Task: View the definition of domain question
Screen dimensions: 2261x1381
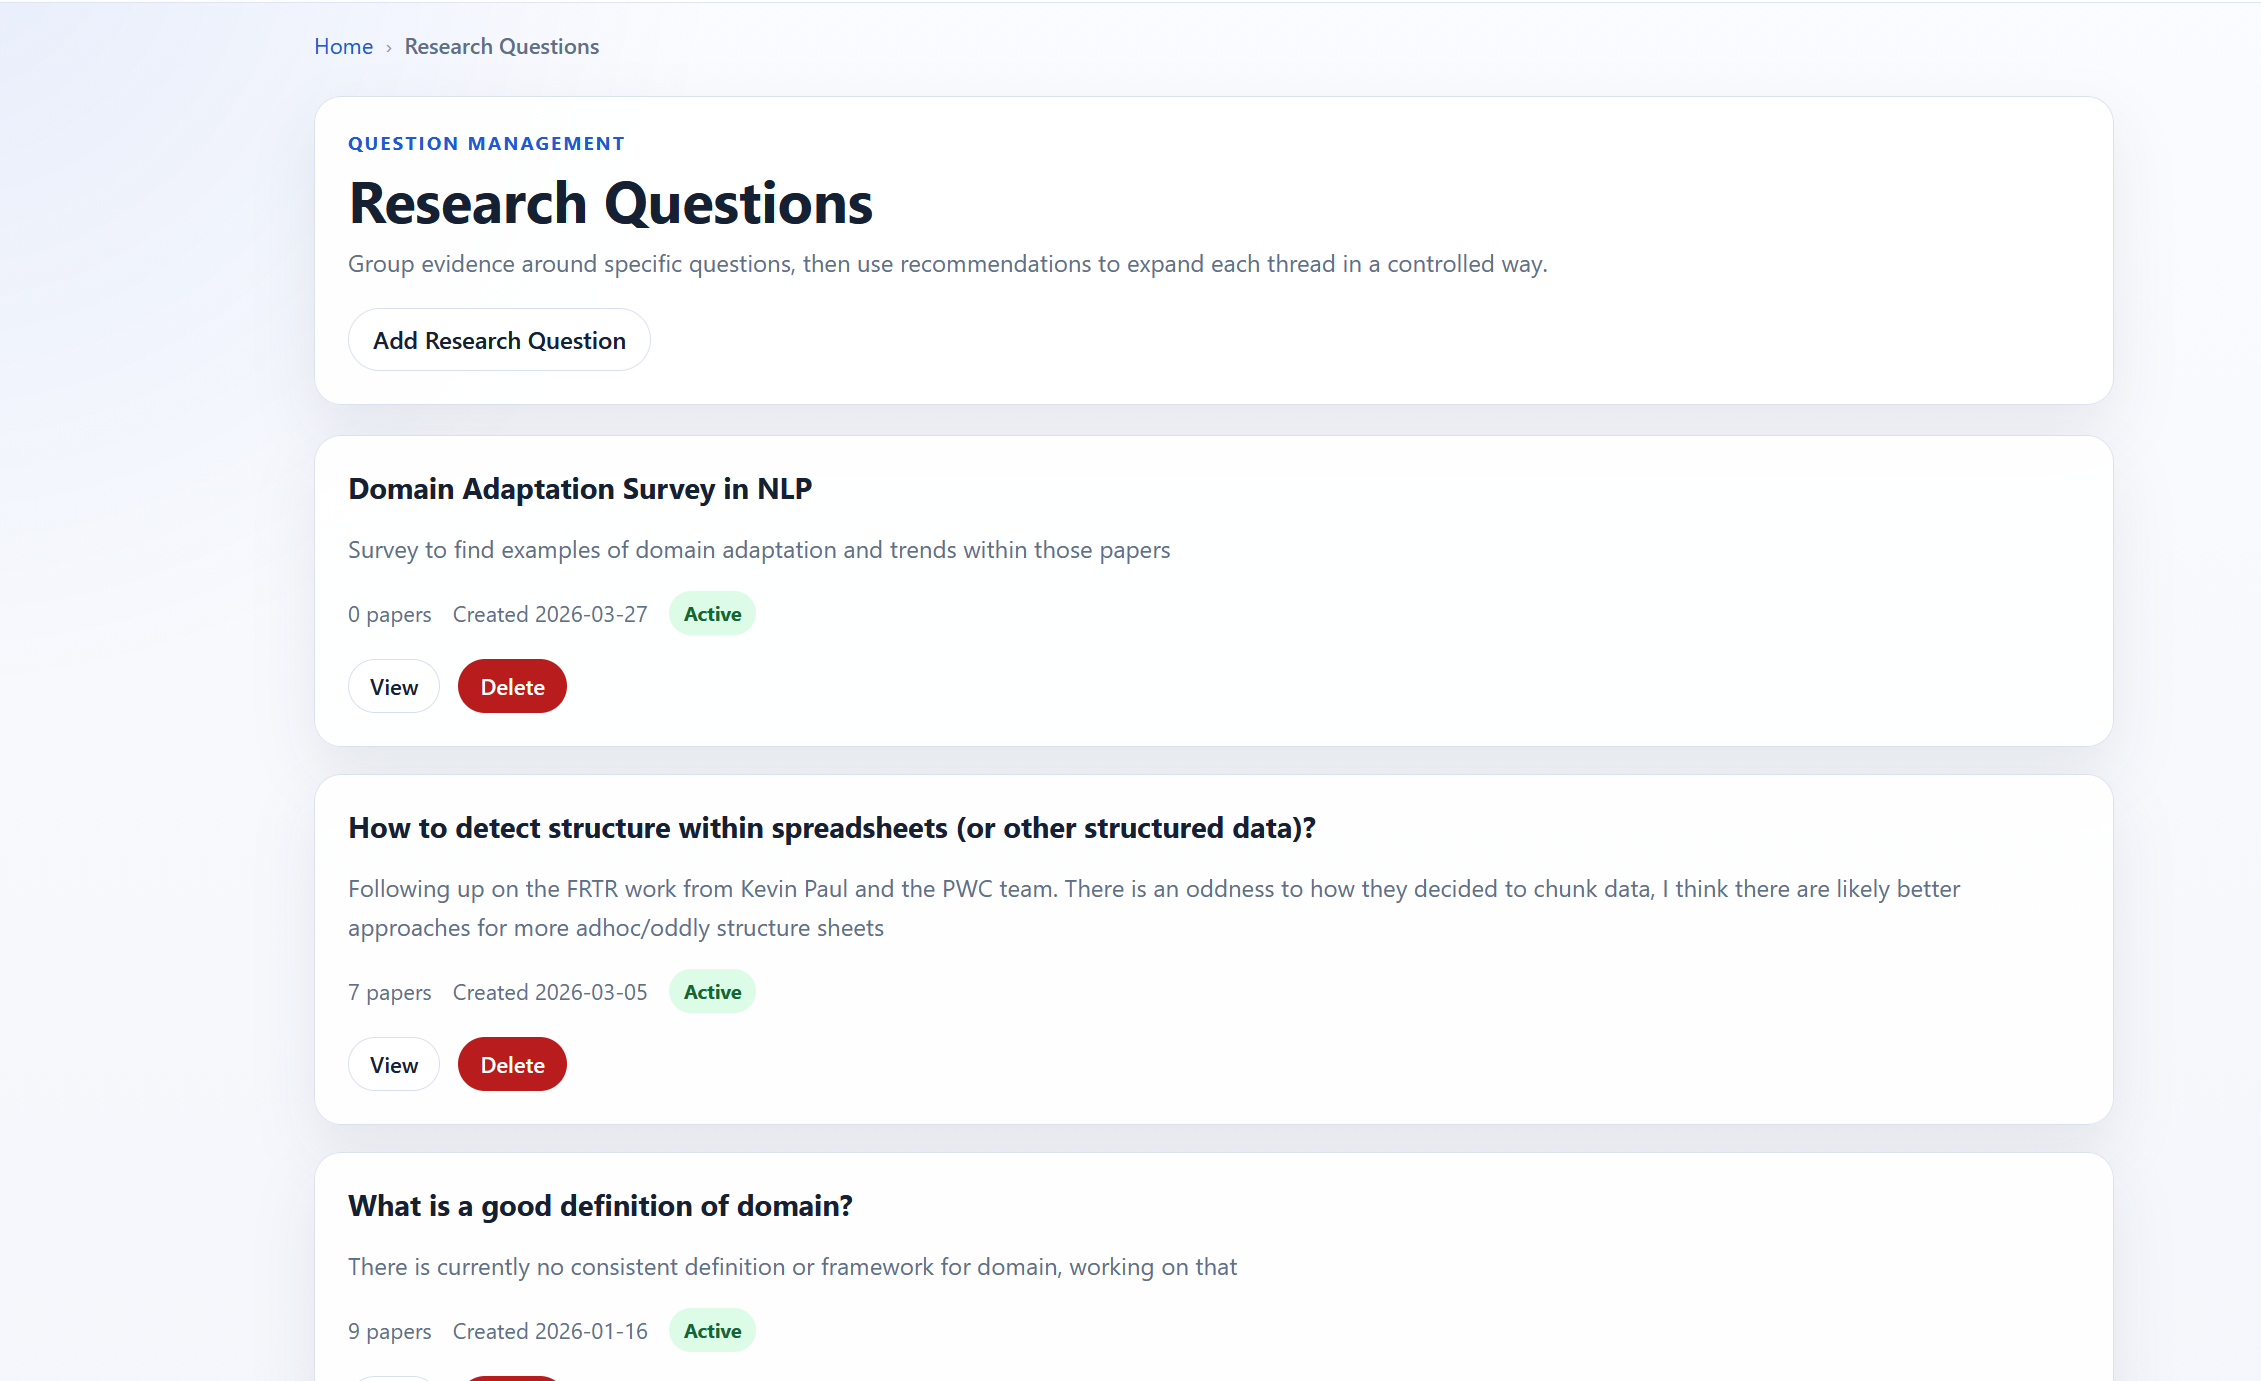Action: click(x=393, y=1377)
